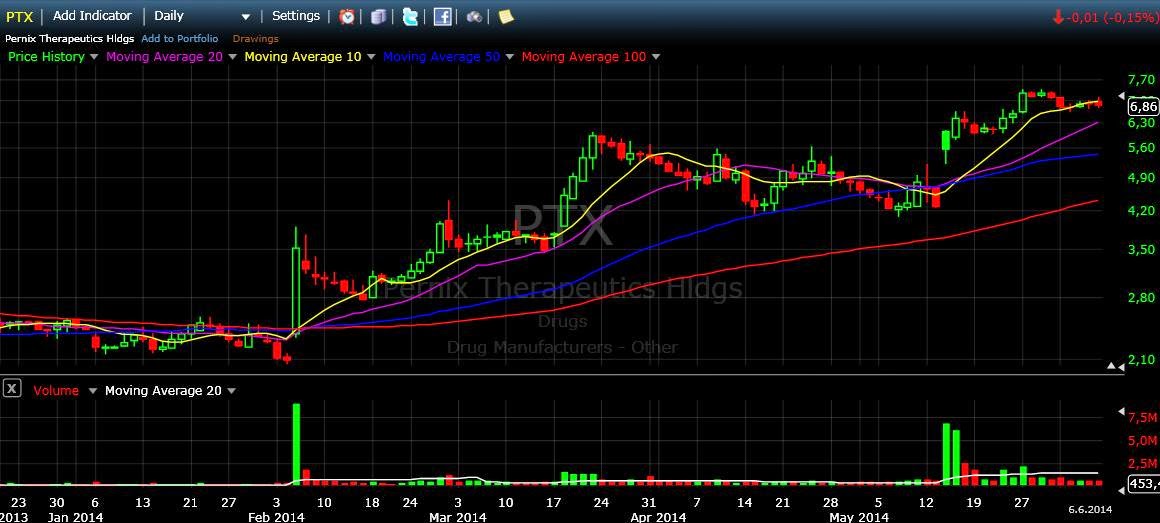
Task: Click the 7,70 price axis label
Action: (1142, 80)
